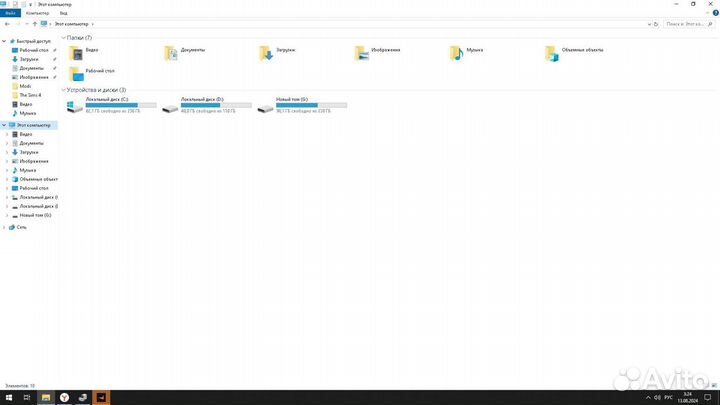Click the Help question mark icon
720x405 pixels.
coord(715,13)
